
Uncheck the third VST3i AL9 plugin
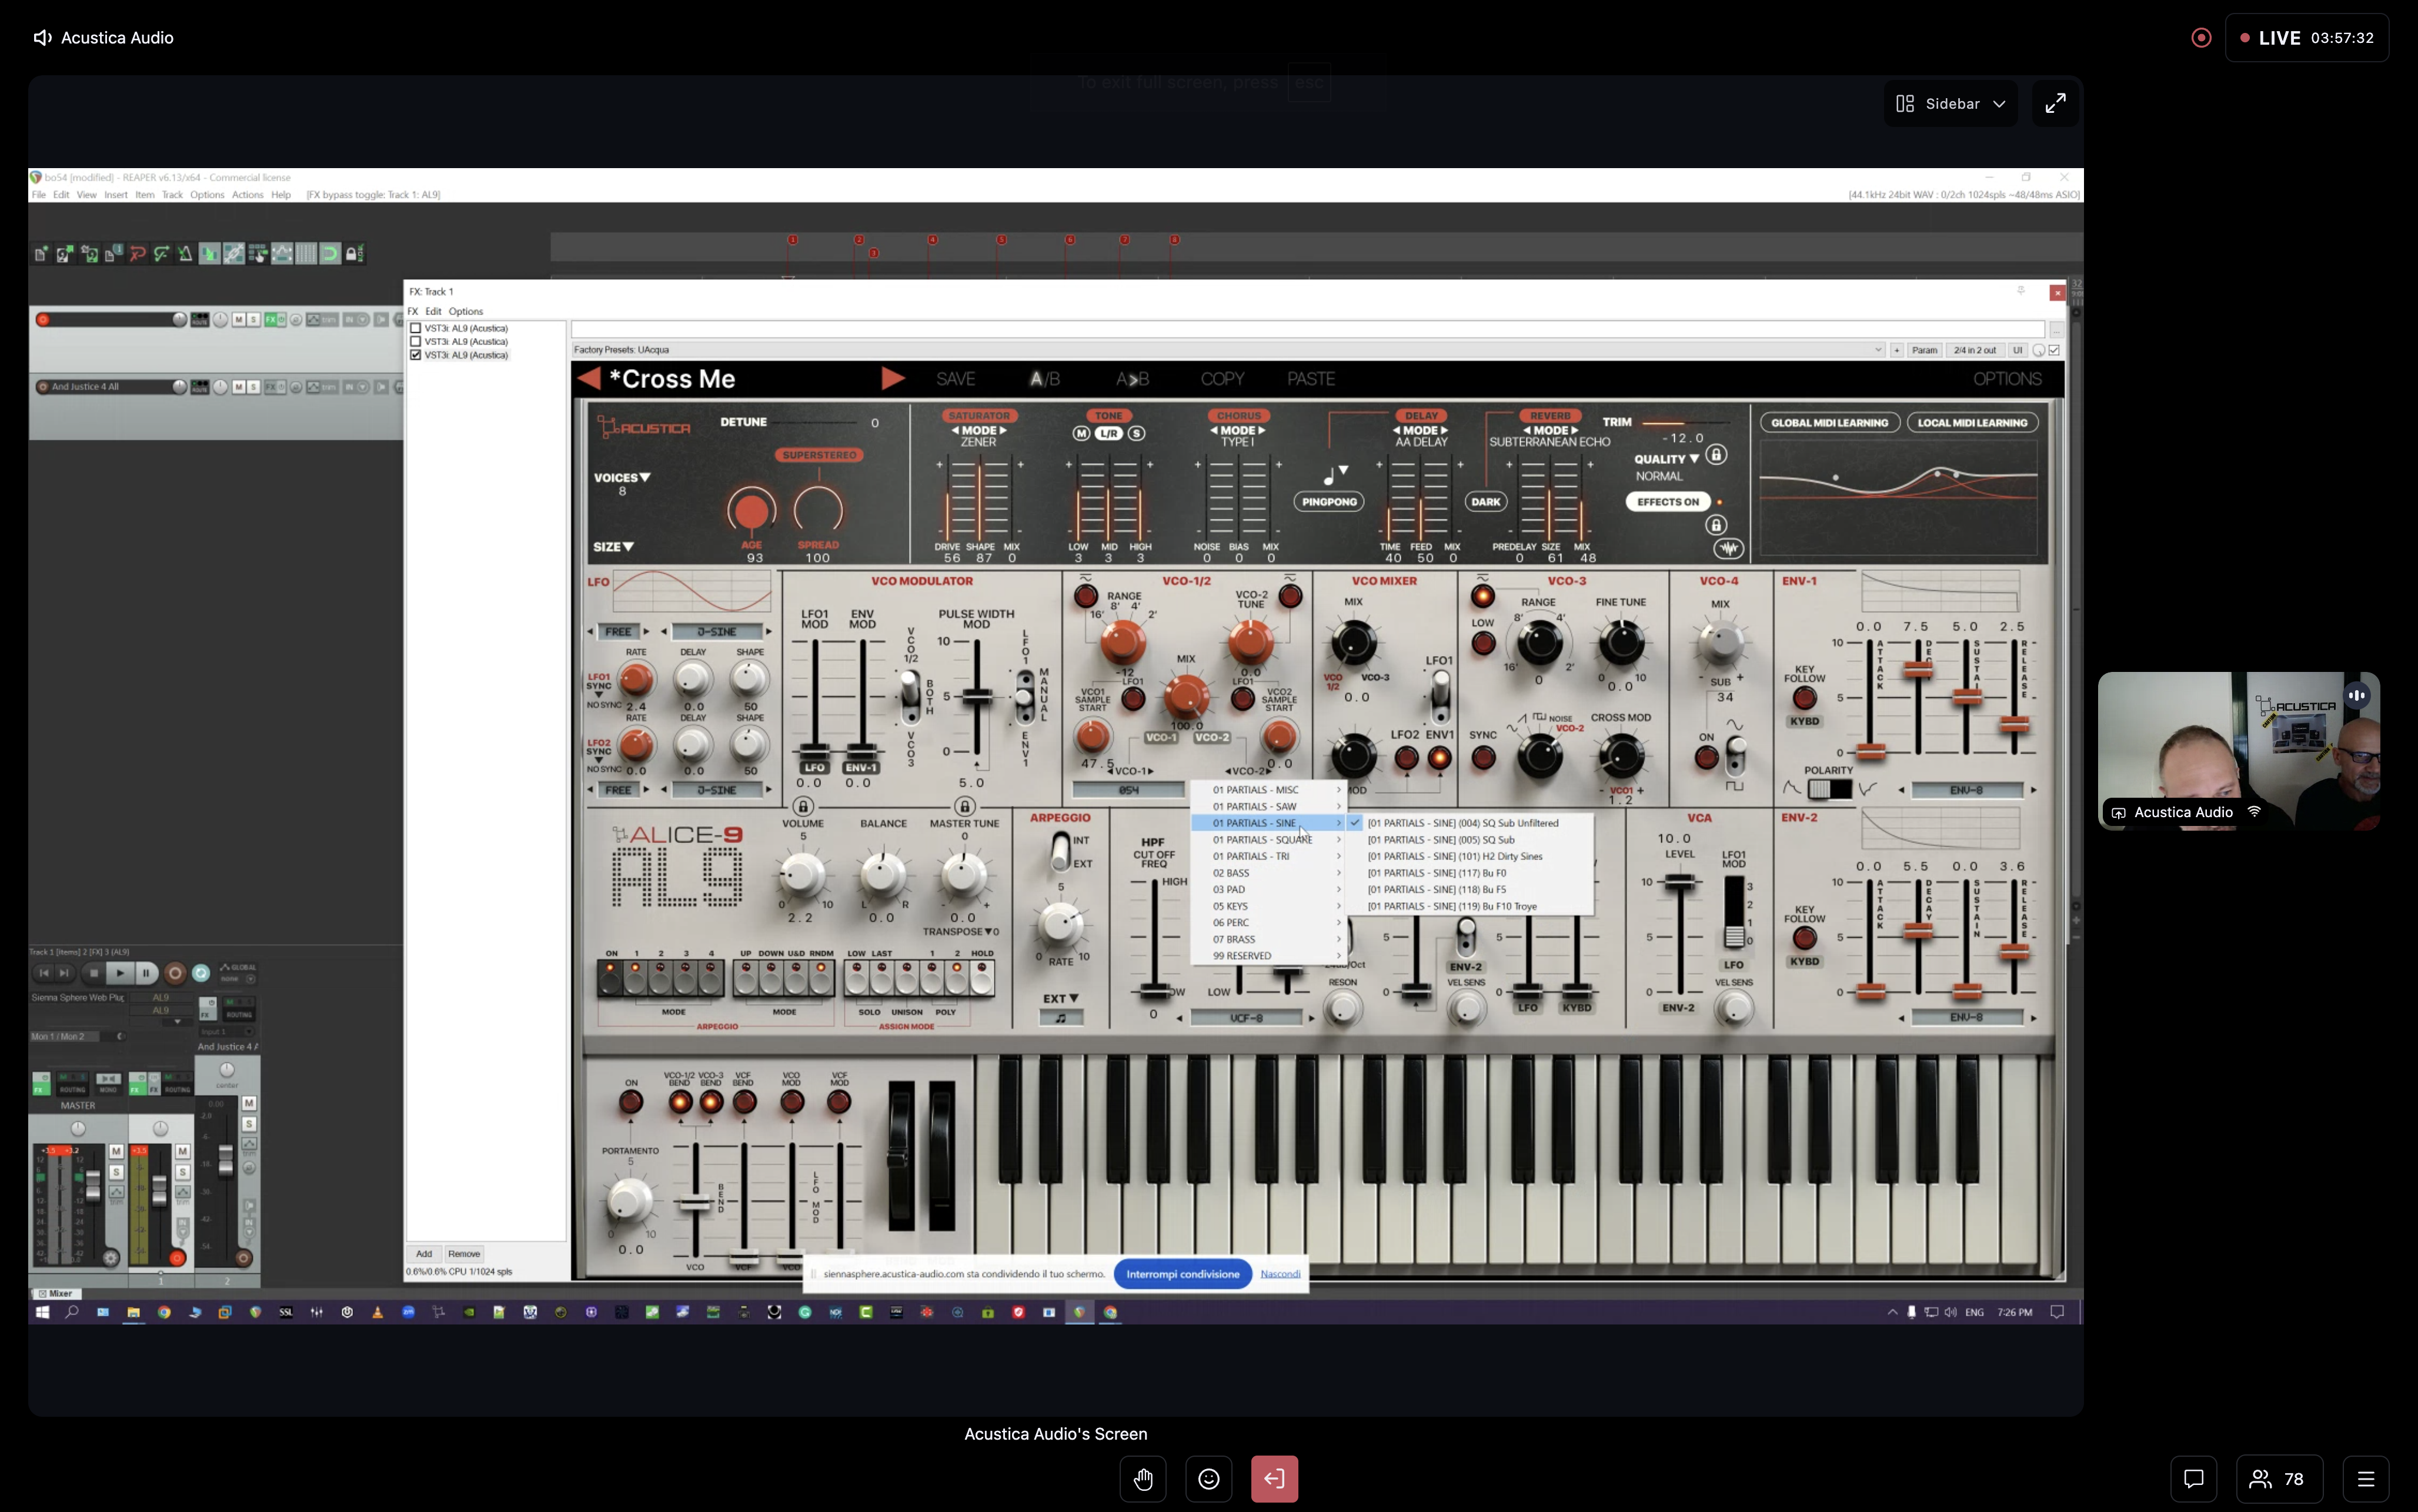pos(415,355)
